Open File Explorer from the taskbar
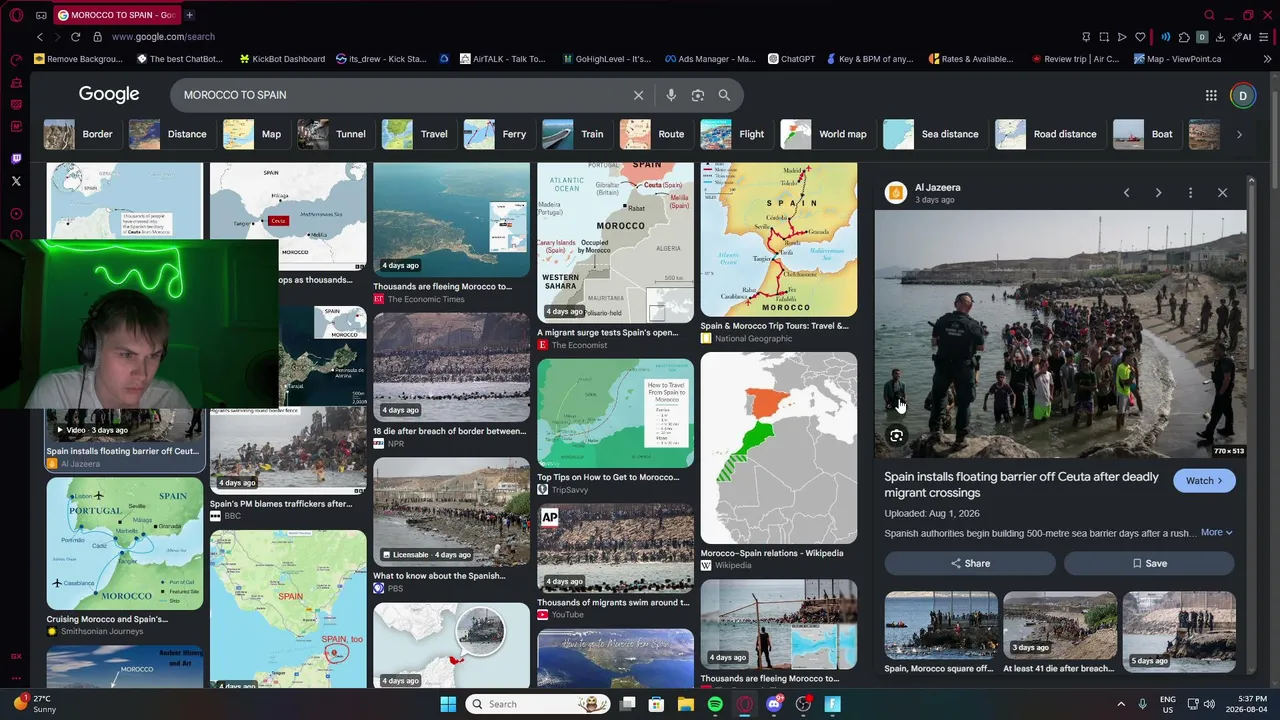This screenshot has width=1280, height=720. (685, 704)
